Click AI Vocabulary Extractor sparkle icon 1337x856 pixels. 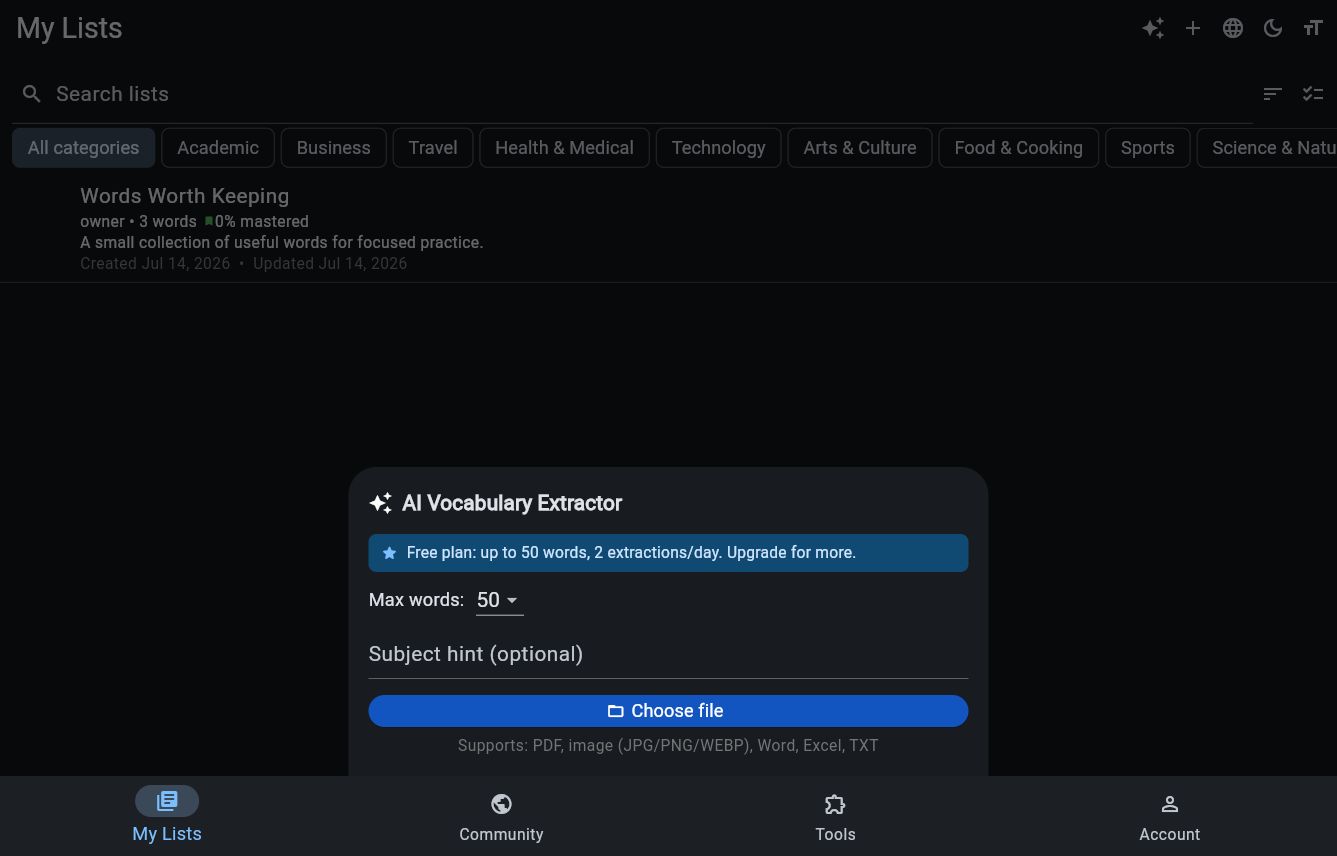pos(381,503)
